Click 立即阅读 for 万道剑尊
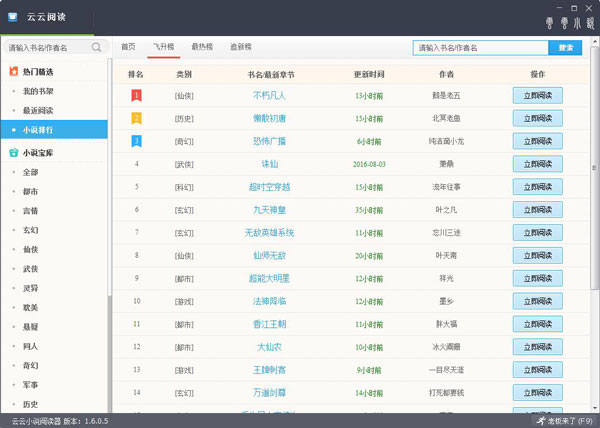This screenshot has width=600, height=428. pos(538,392)
